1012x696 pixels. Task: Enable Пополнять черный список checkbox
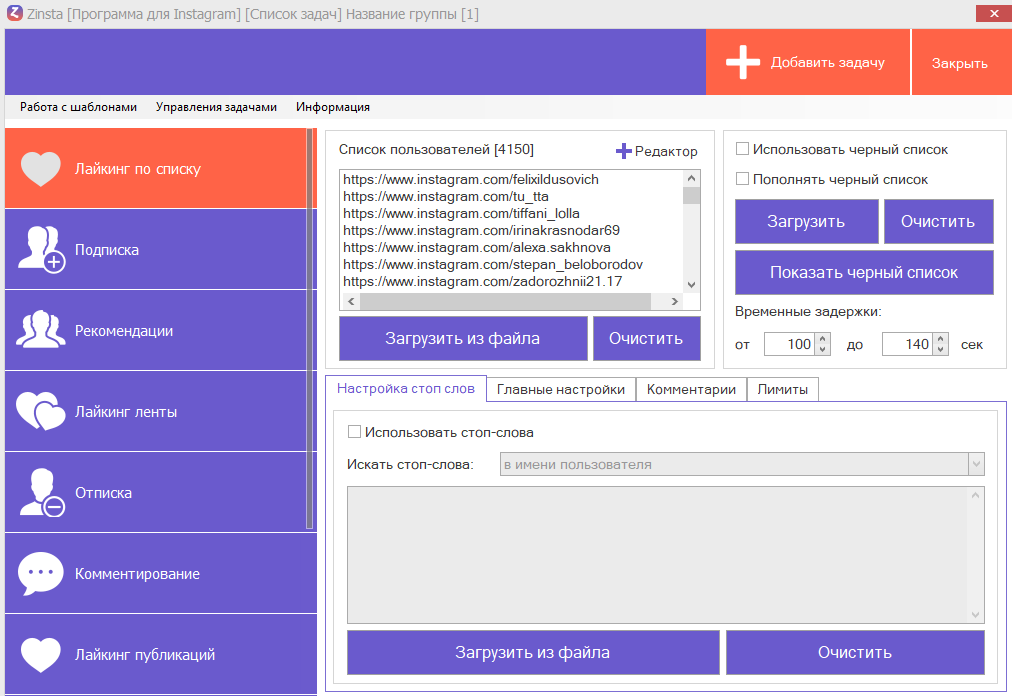click(742, 178)
